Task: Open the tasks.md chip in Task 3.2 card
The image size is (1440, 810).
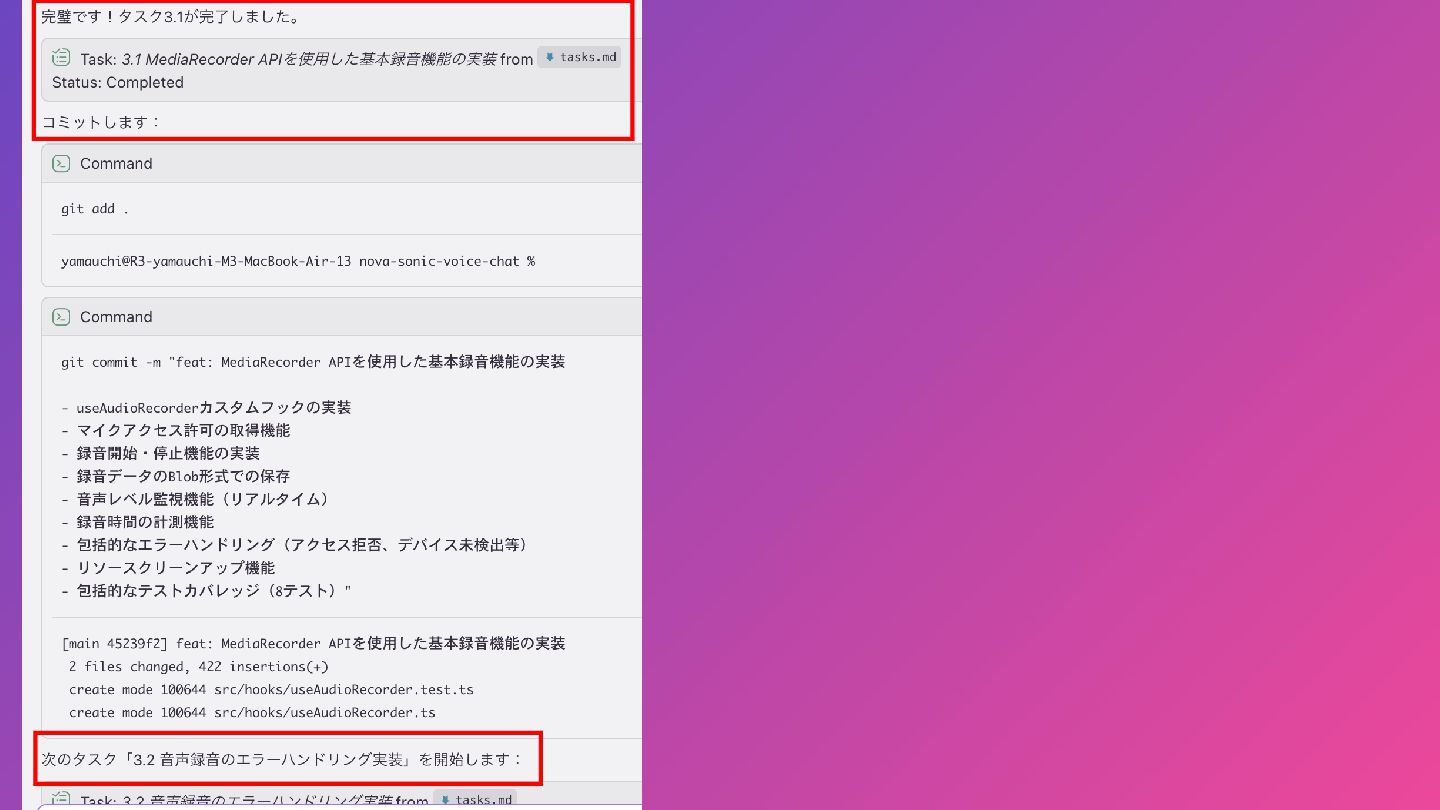Action: (x=474, y=800)
